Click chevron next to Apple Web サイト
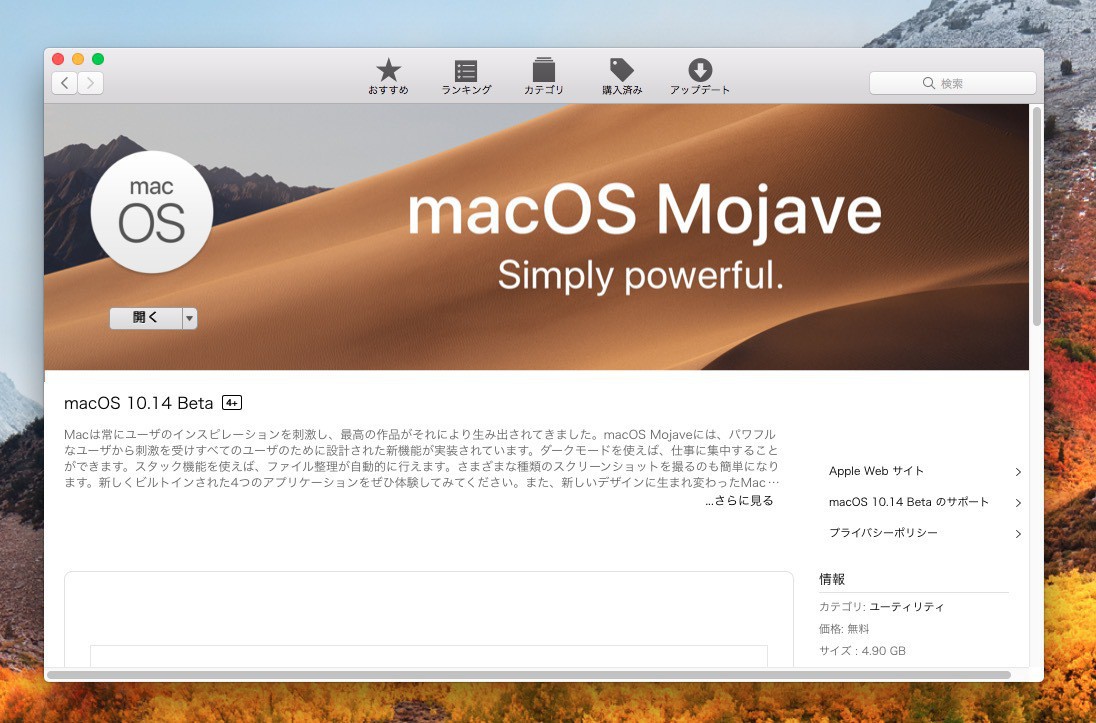The image size is (1096, 723). pyautogui.click(x=1018, y=472)
